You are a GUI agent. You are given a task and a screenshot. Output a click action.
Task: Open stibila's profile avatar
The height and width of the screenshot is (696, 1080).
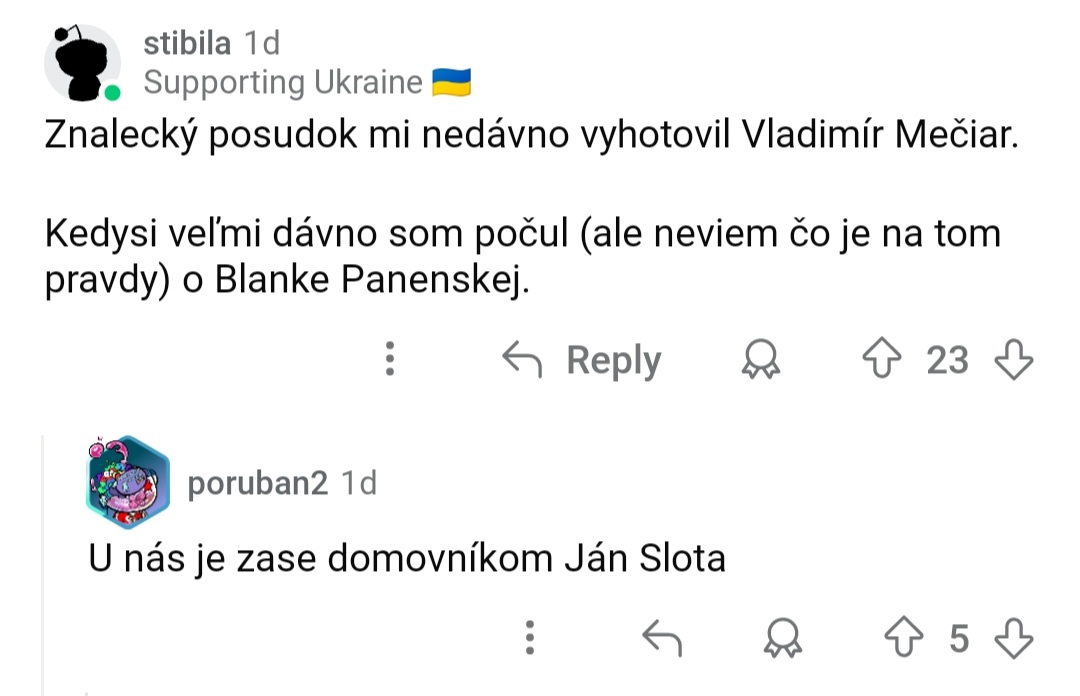click(82, 64)
